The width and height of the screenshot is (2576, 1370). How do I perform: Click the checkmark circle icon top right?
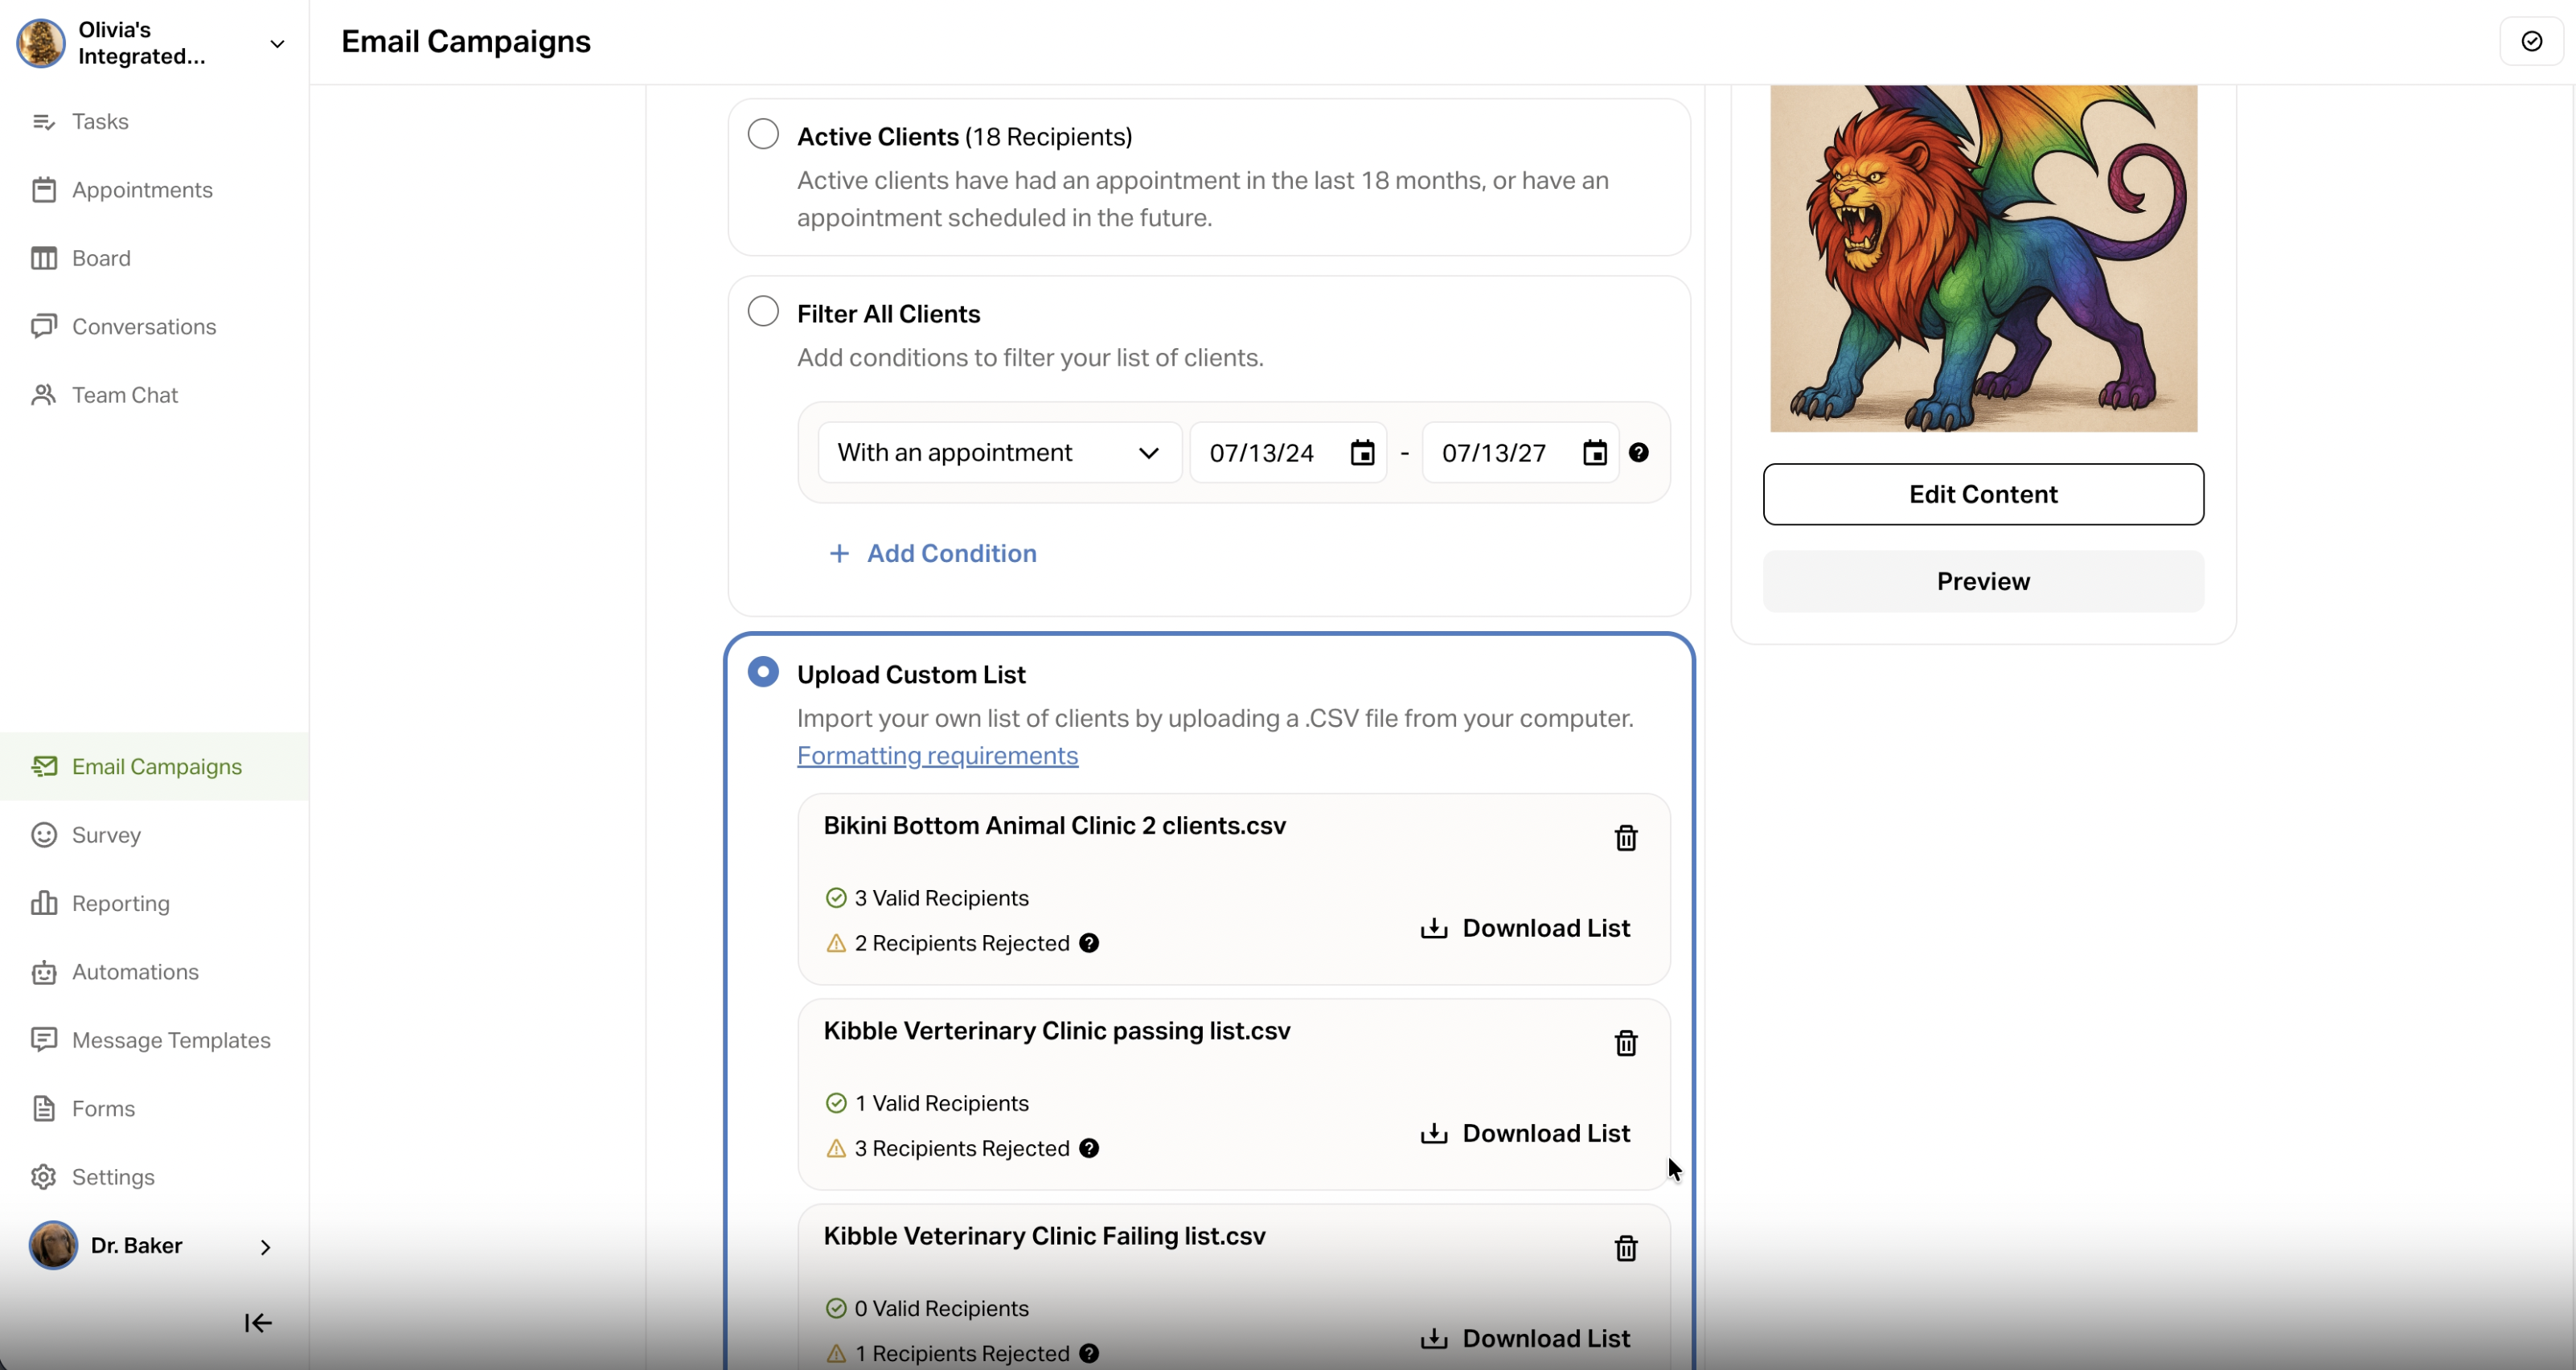pos(2532,41)
